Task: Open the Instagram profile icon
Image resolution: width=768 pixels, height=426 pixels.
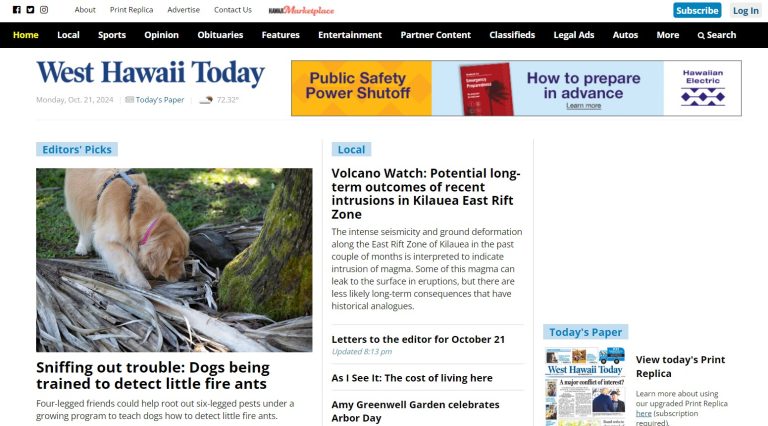Action: (x=44, y=10)
